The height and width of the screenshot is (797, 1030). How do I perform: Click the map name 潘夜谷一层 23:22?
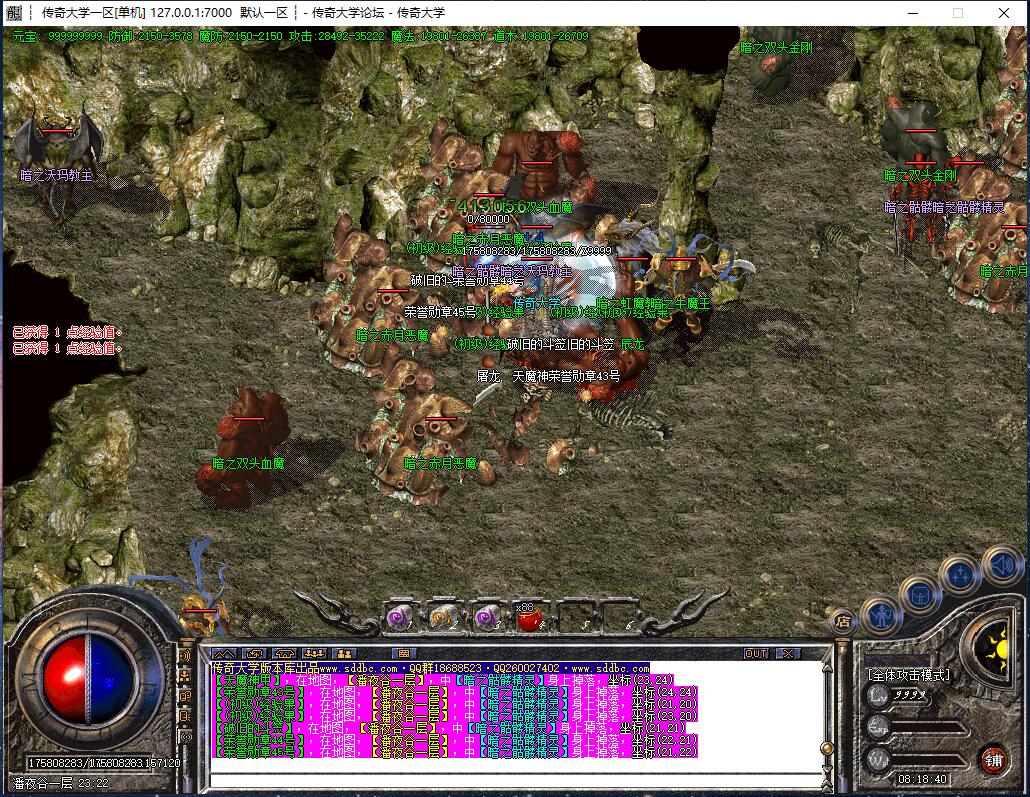60,783
